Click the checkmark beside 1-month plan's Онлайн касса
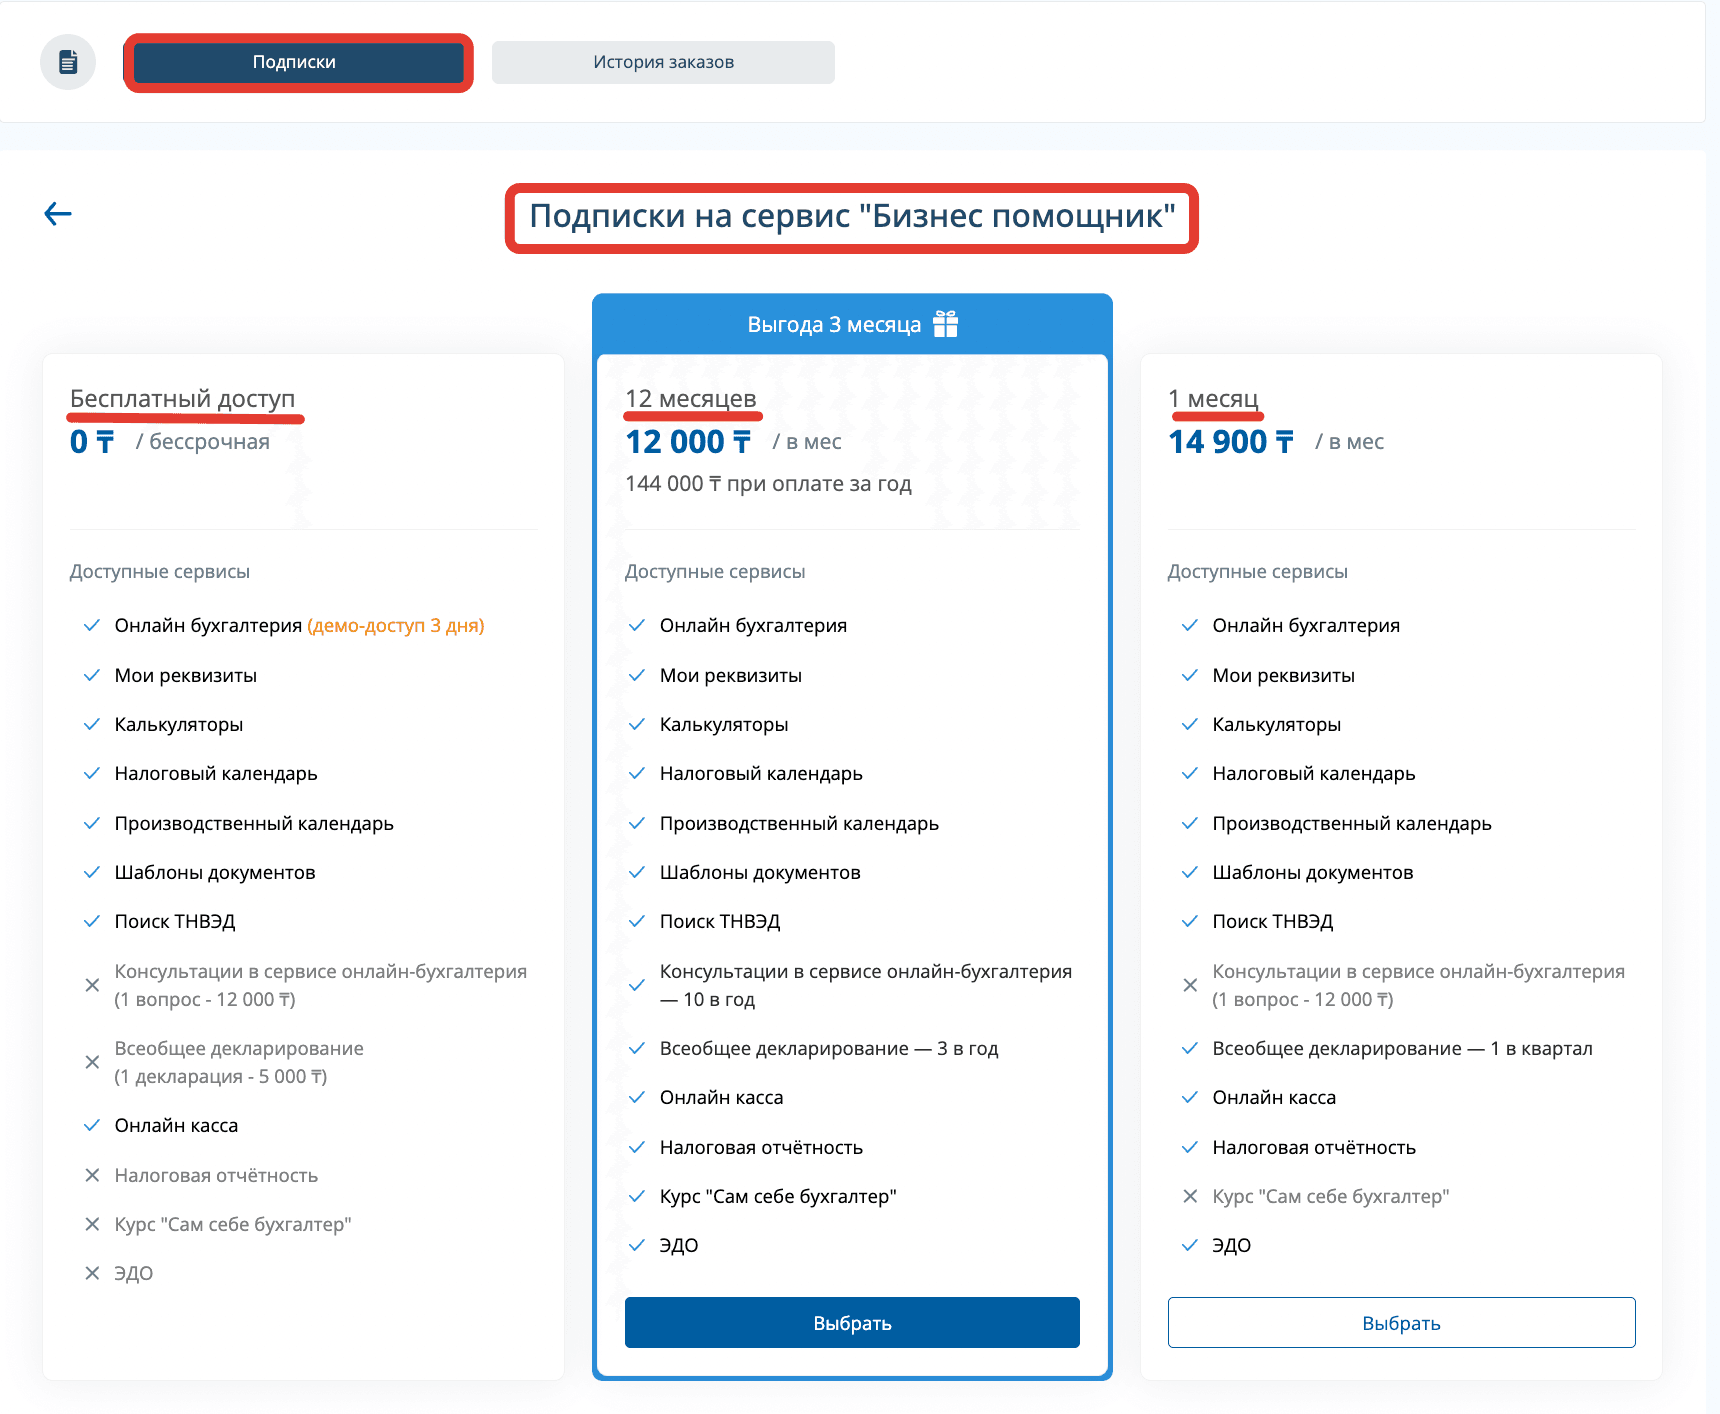 coord(1190,1098)
